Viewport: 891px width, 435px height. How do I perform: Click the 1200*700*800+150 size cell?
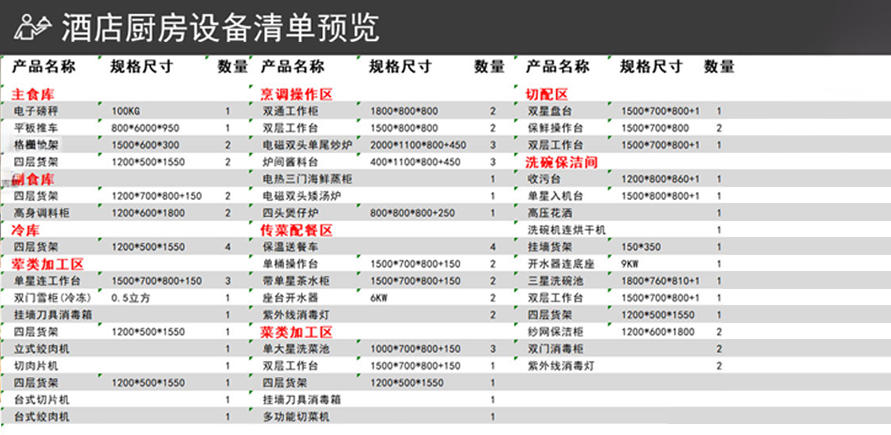157,196
